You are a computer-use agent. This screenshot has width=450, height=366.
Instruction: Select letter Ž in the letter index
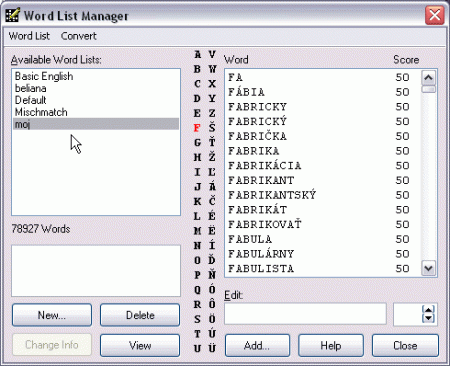212,157
